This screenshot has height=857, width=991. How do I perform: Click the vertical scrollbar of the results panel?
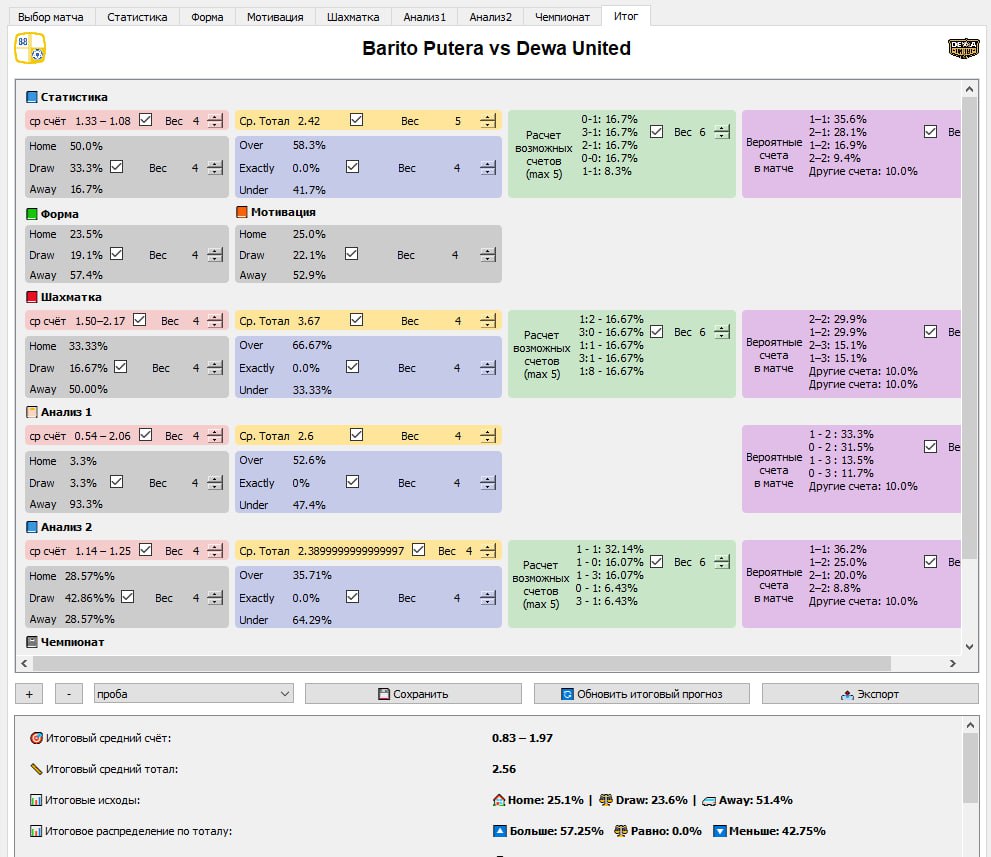[x=970, y=768]
